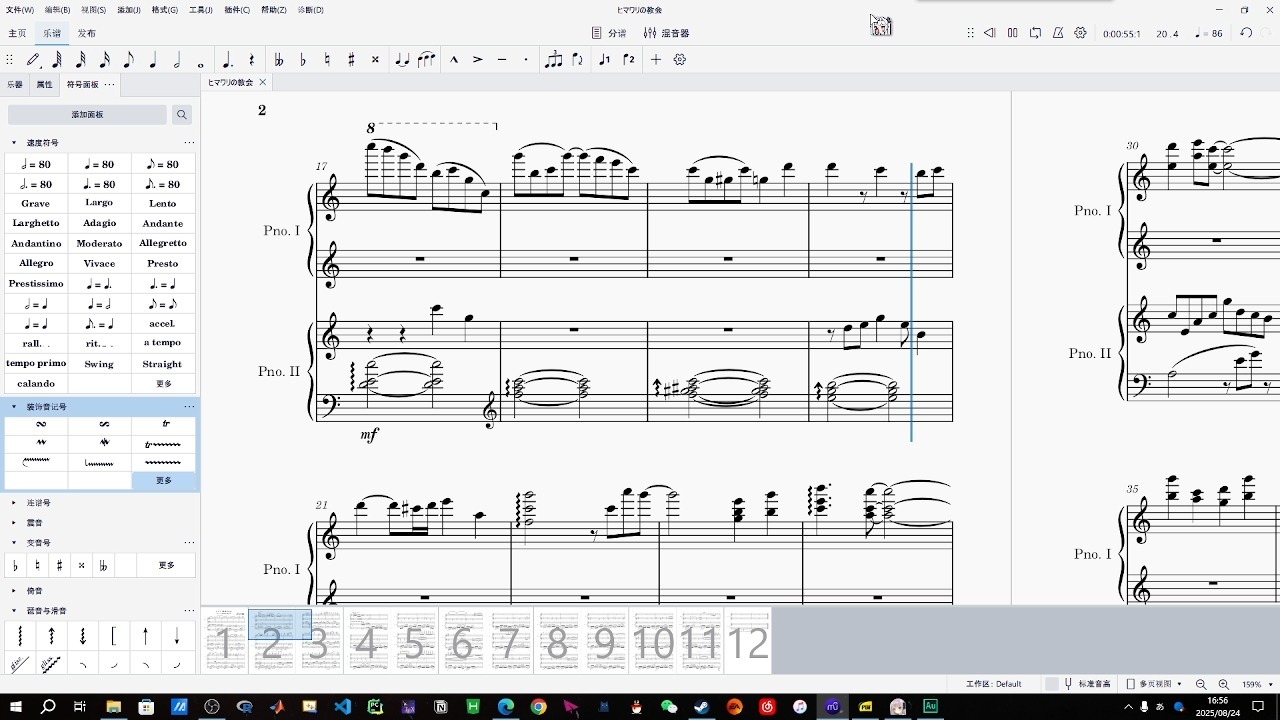
Task: Switch to the 主页 tab
Action: (x=17, y=33)
